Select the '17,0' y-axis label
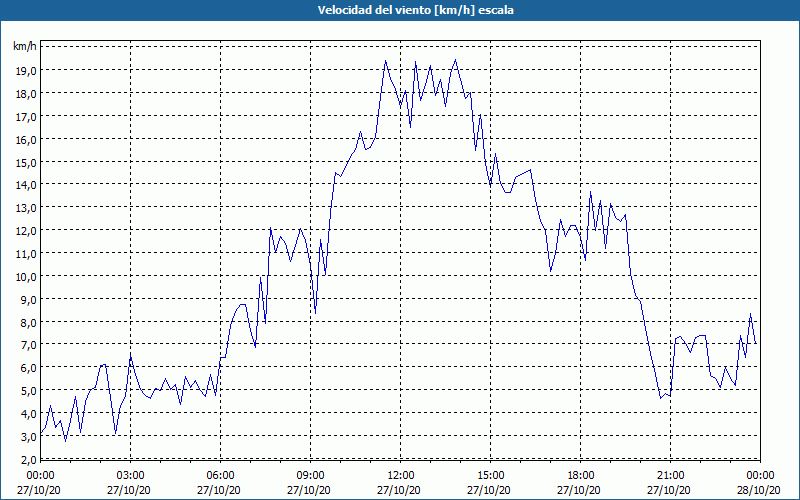 (x=26, y=117)
